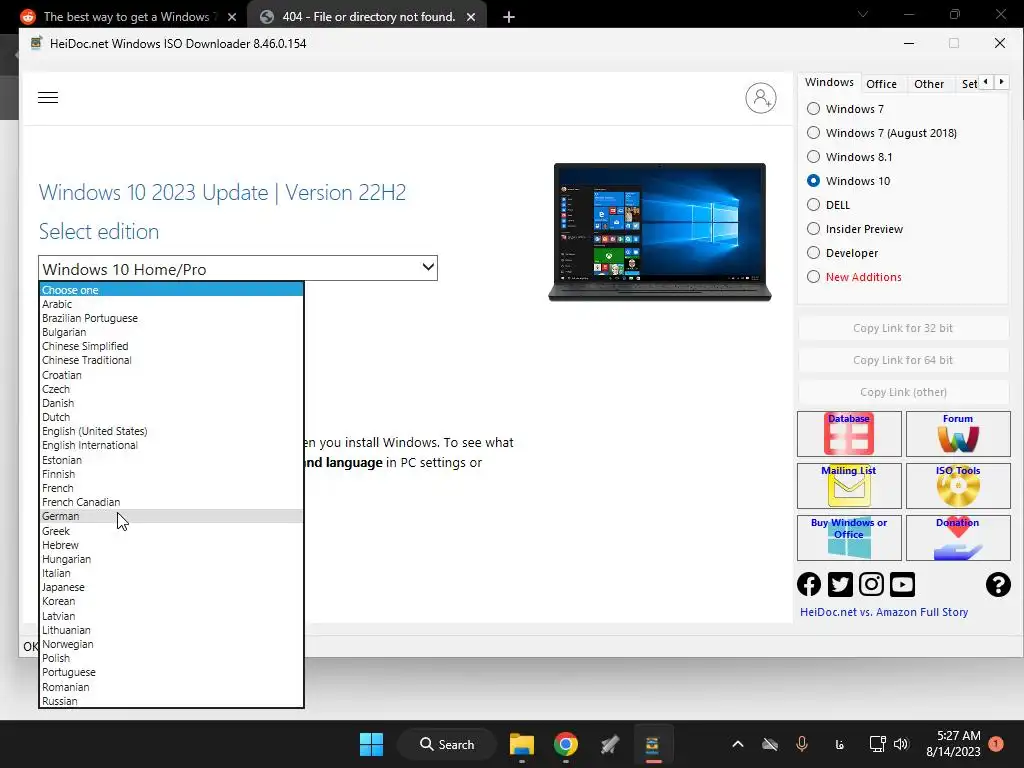The width and height of the screenshot is (1024, 768).
Task: Open the Forum tile
Action: pos(958,434)
